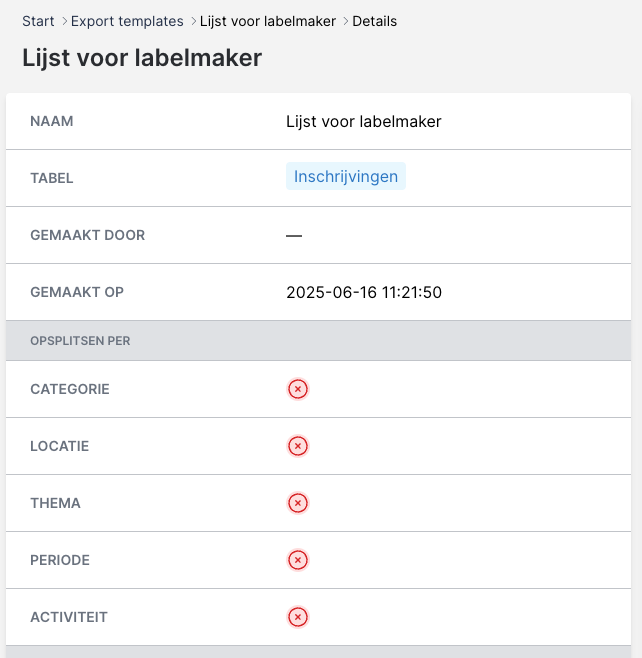The height and width of the screenshot is (658, 642).
Task: Click the Gemaakt op field label
Action: coord(77,293)
